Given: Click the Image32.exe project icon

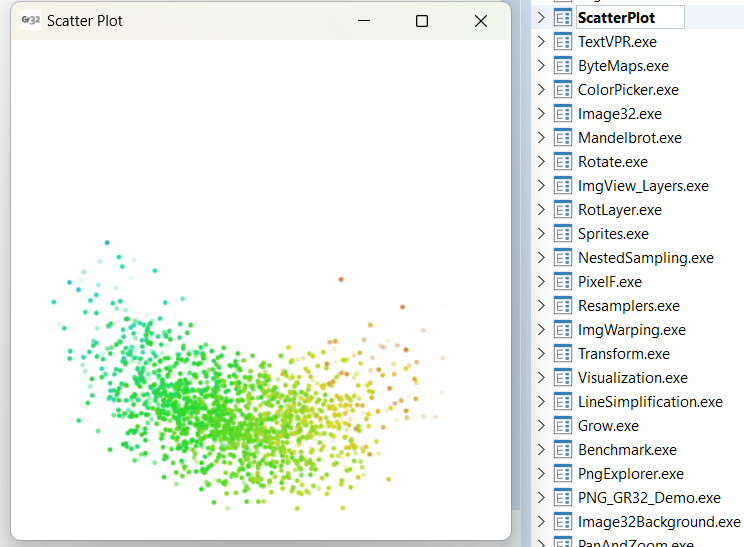Looking at the screenshot, I should [563, 114].
